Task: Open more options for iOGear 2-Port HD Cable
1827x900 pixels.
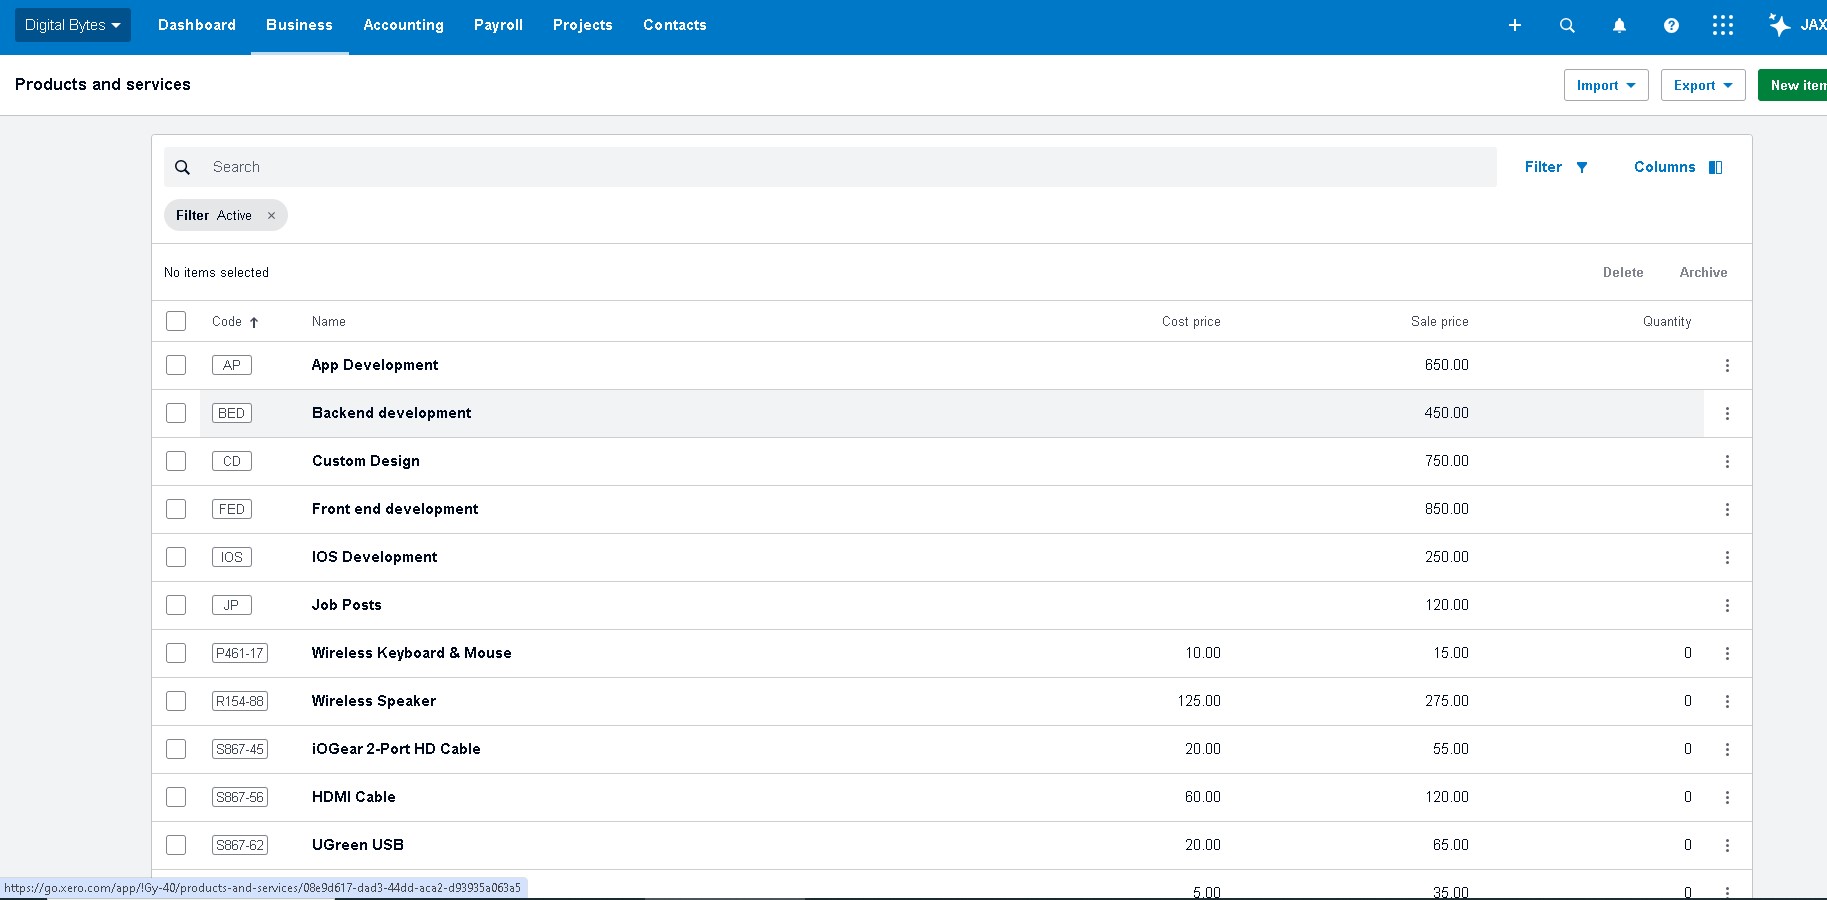Action: coord(1727,749)
